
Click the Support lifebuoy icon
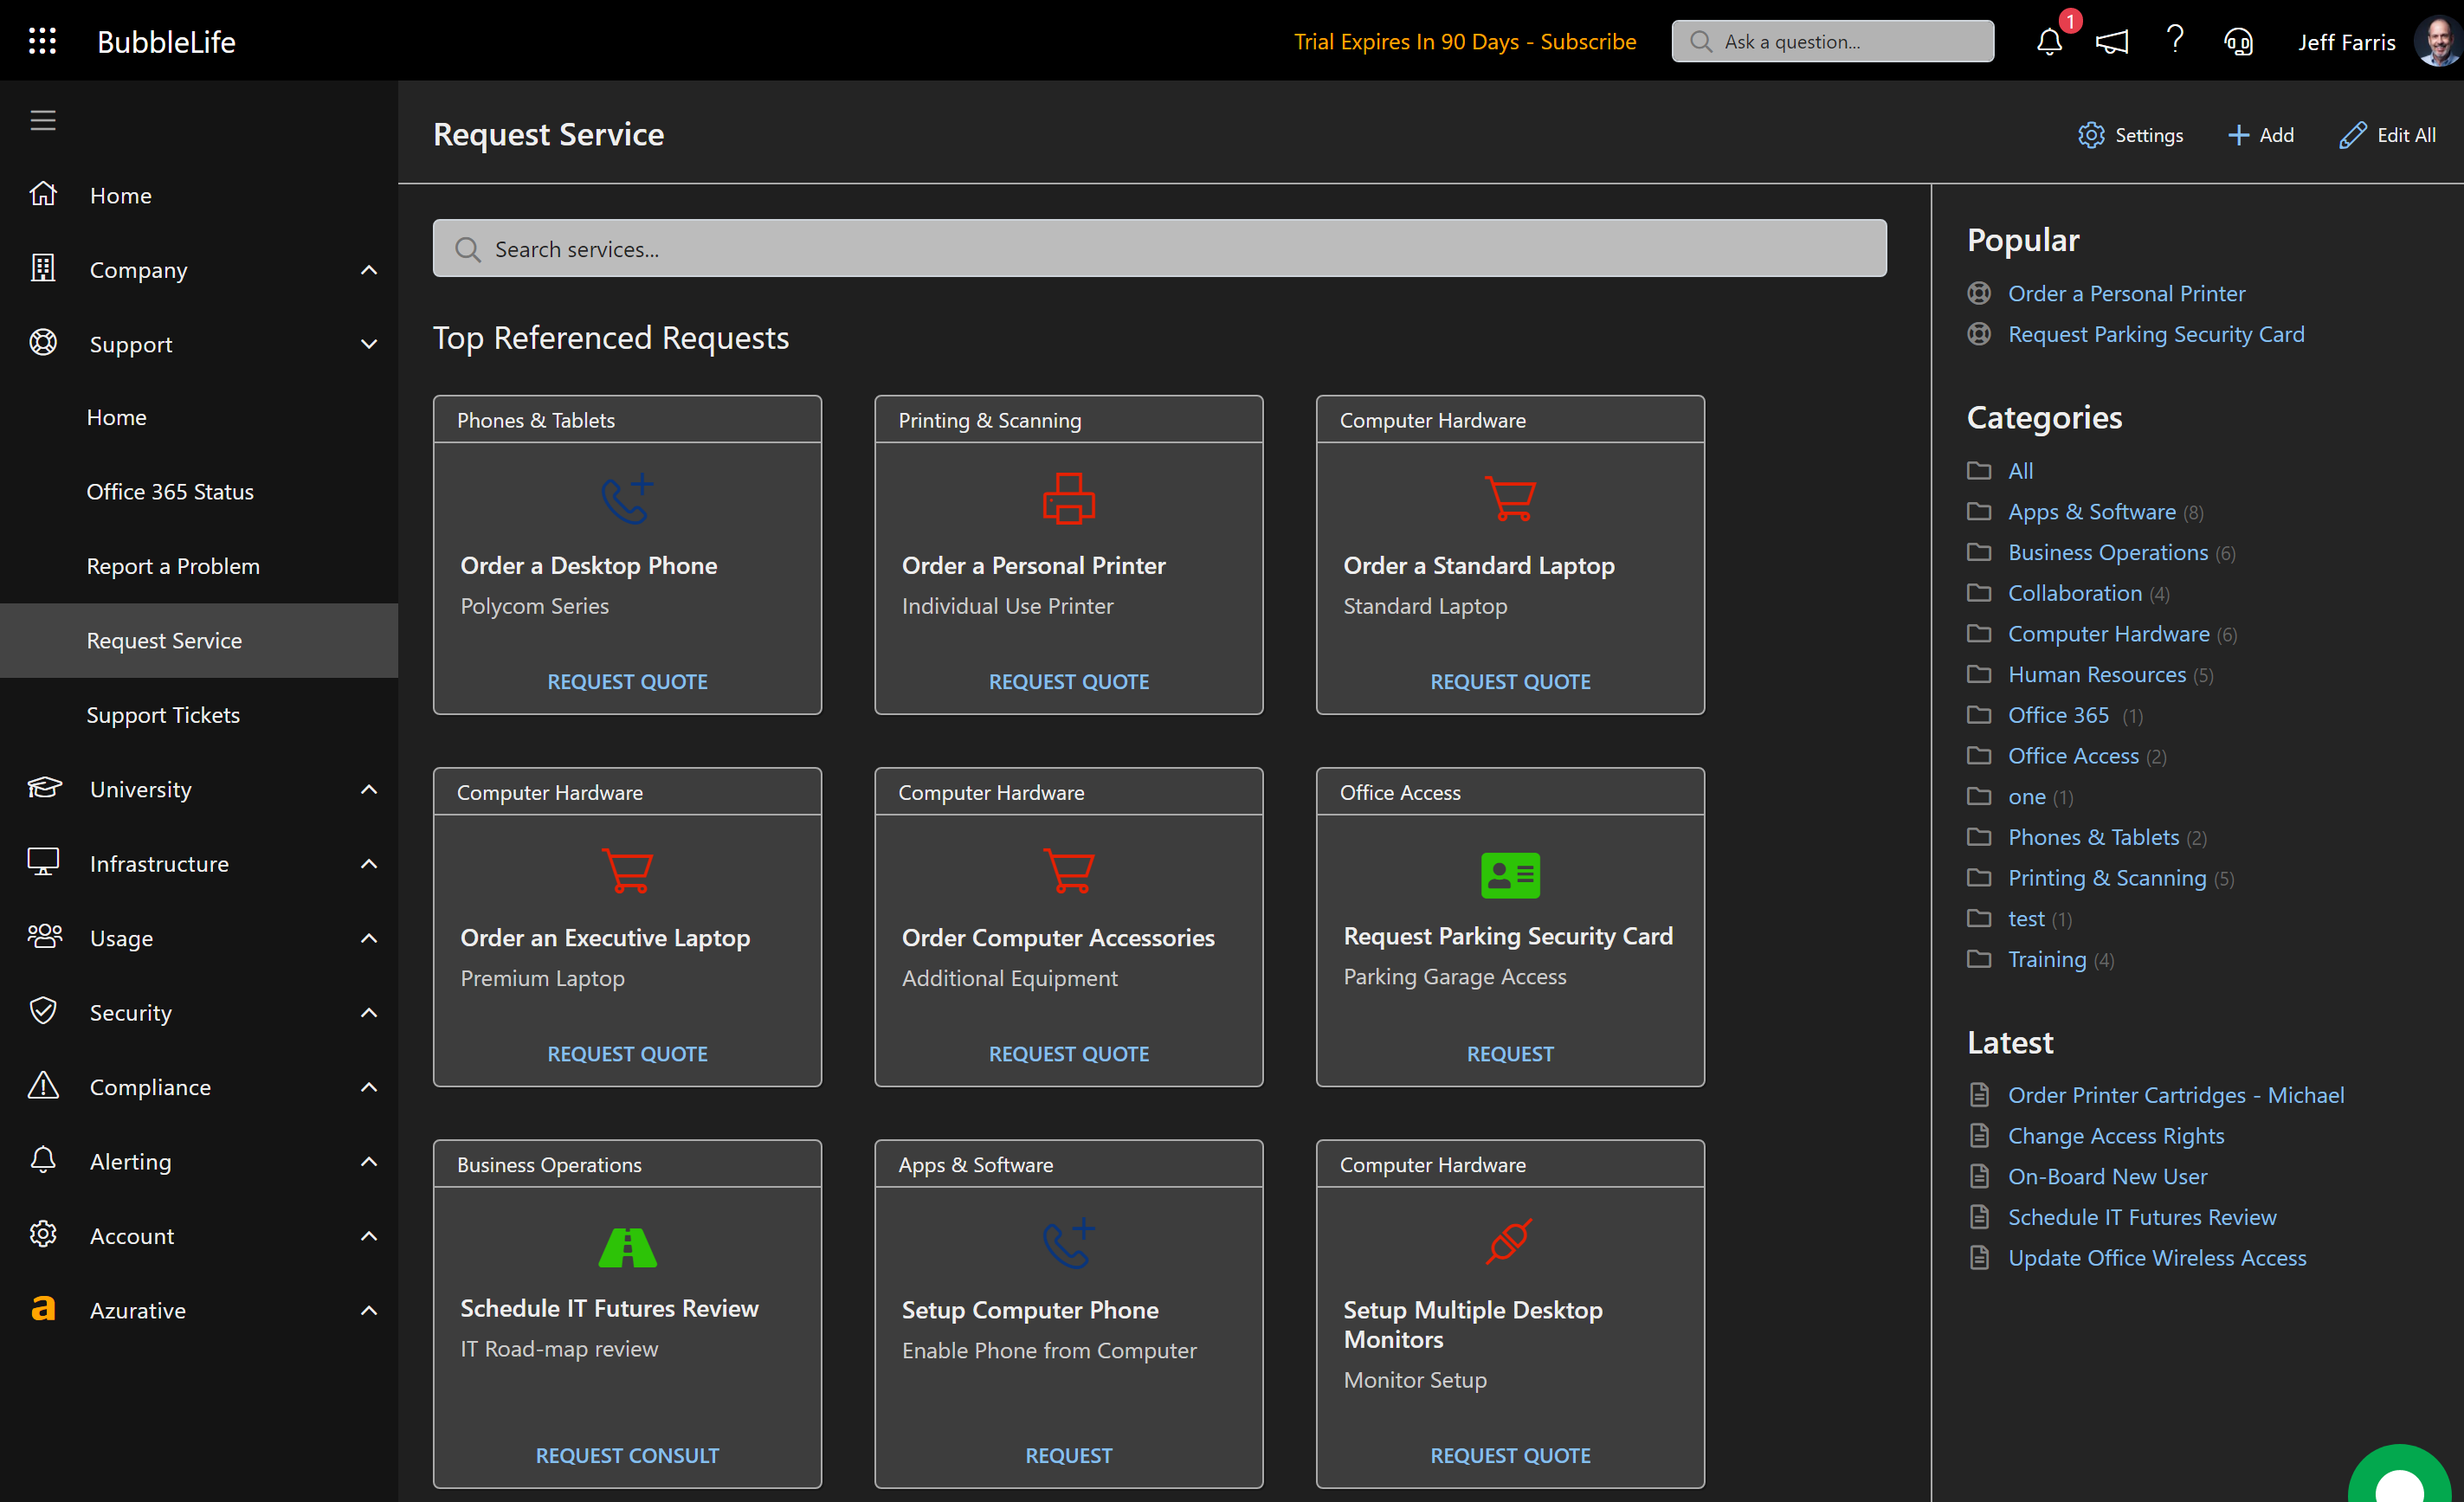(x=43, y=343)
